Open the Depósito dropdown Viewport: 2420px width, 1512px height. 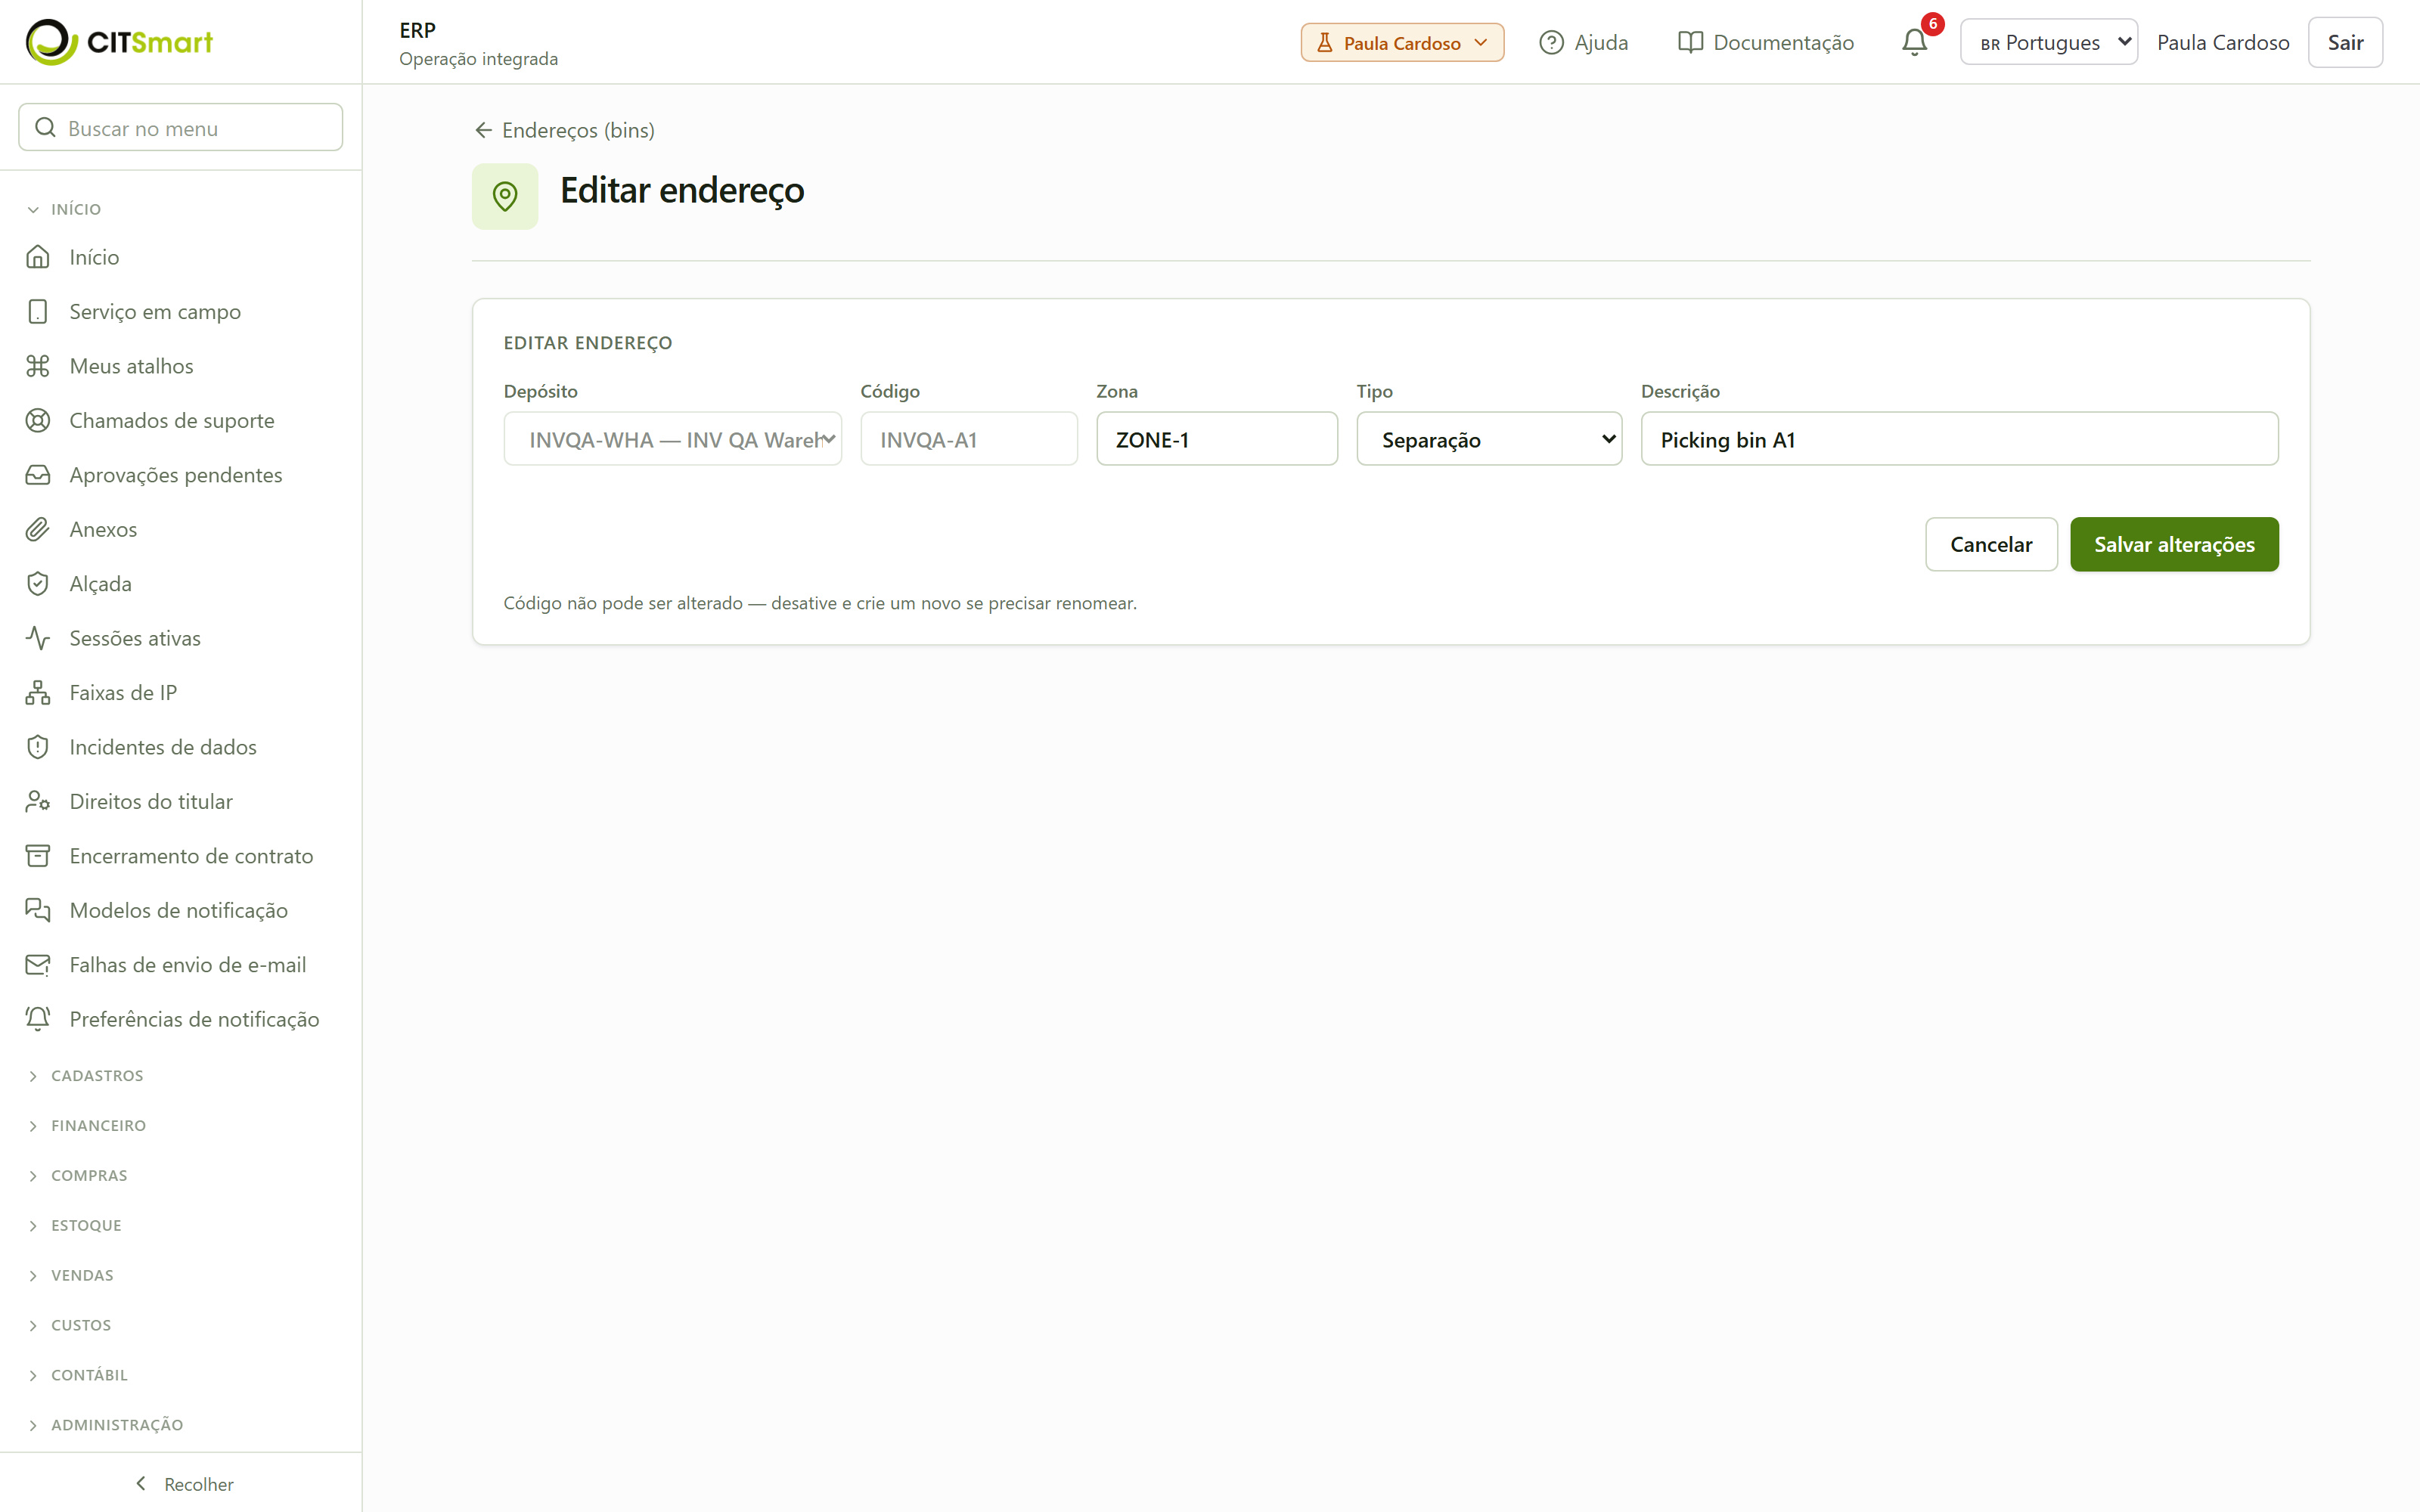click(x=673, y=439)
